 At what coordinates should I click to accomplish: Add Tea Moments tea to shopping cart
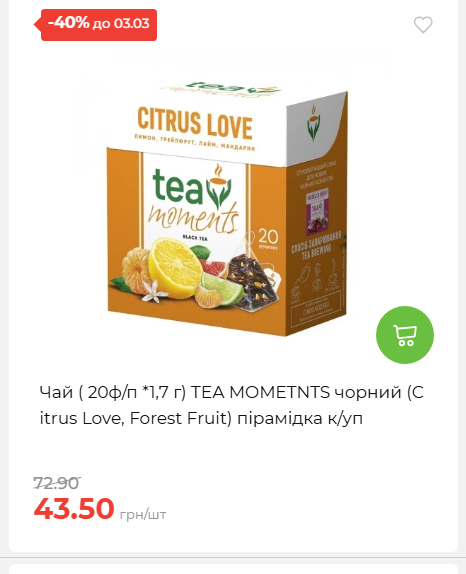tap(405, 335)
